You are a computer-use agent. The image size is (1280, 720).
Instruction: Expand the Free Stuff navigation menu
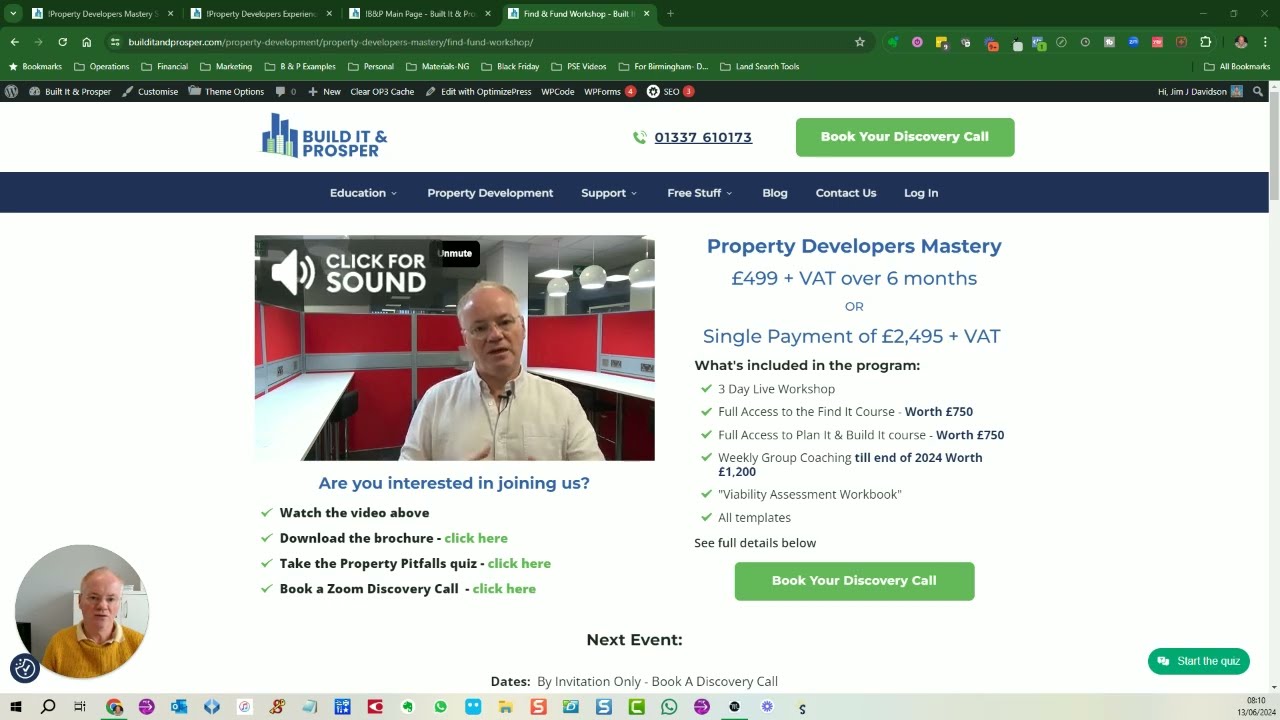point(700,193)
